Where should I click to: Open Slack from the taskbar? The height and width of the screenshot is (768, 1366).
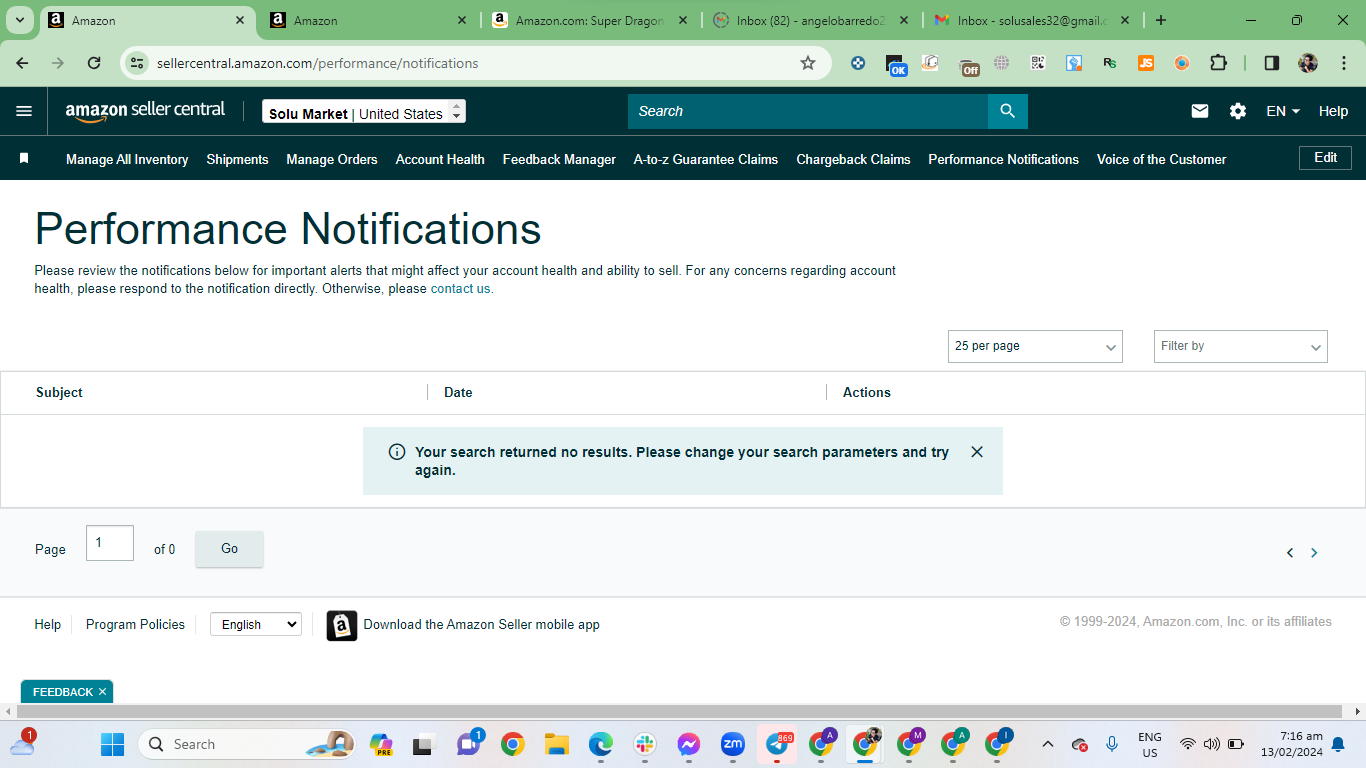click(644, 744)
